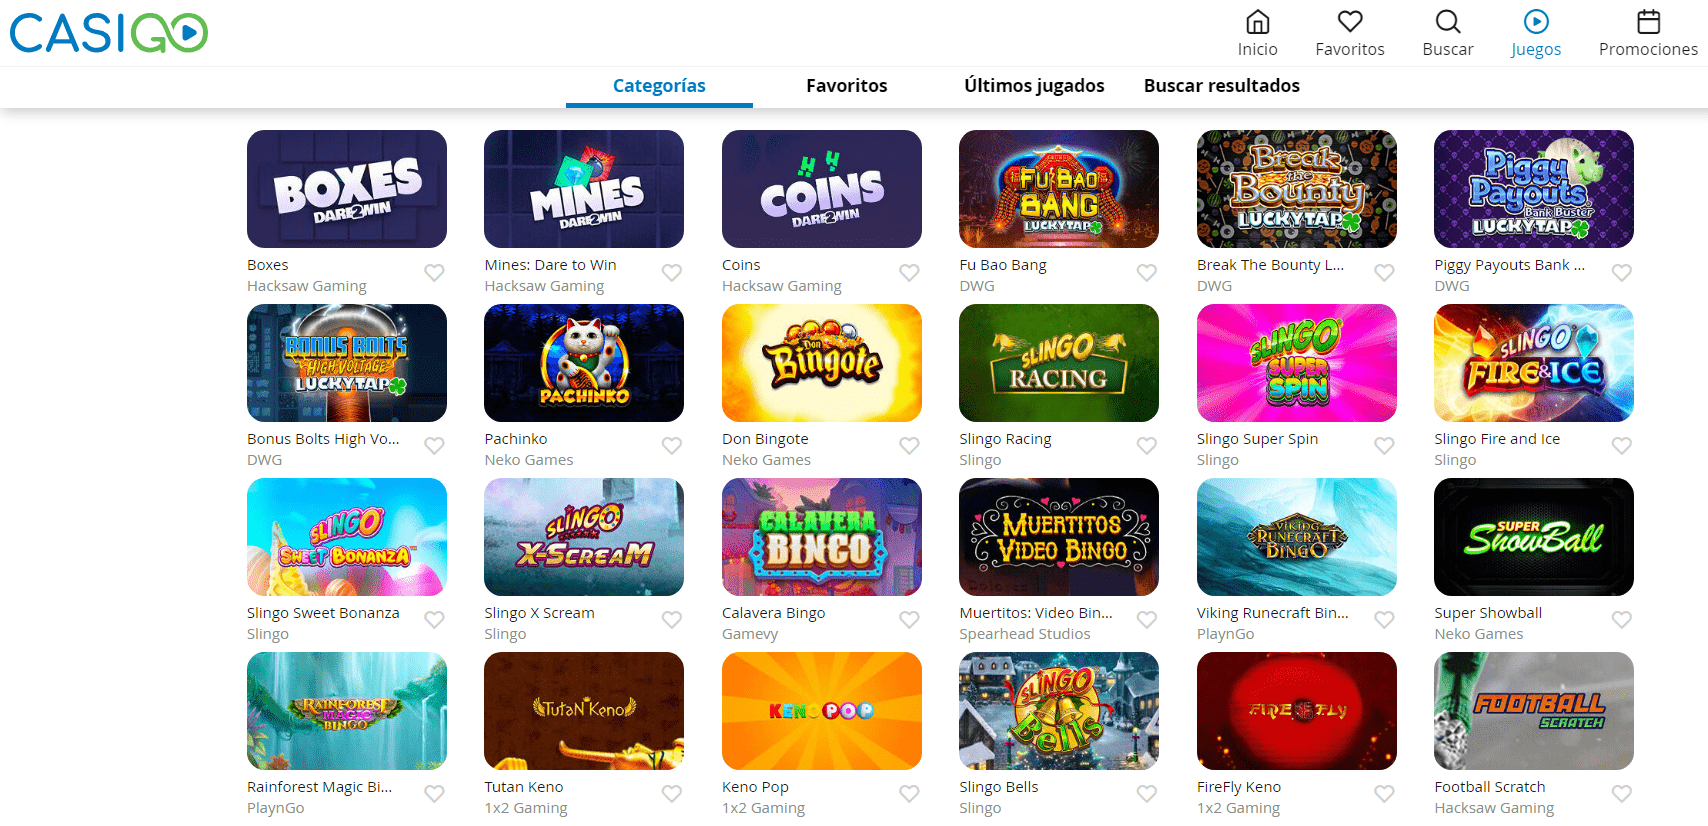The height and width of the screenshot is (826, 1708).
Task: Open the Buscar resultados tab
Action: point(1222,86)
